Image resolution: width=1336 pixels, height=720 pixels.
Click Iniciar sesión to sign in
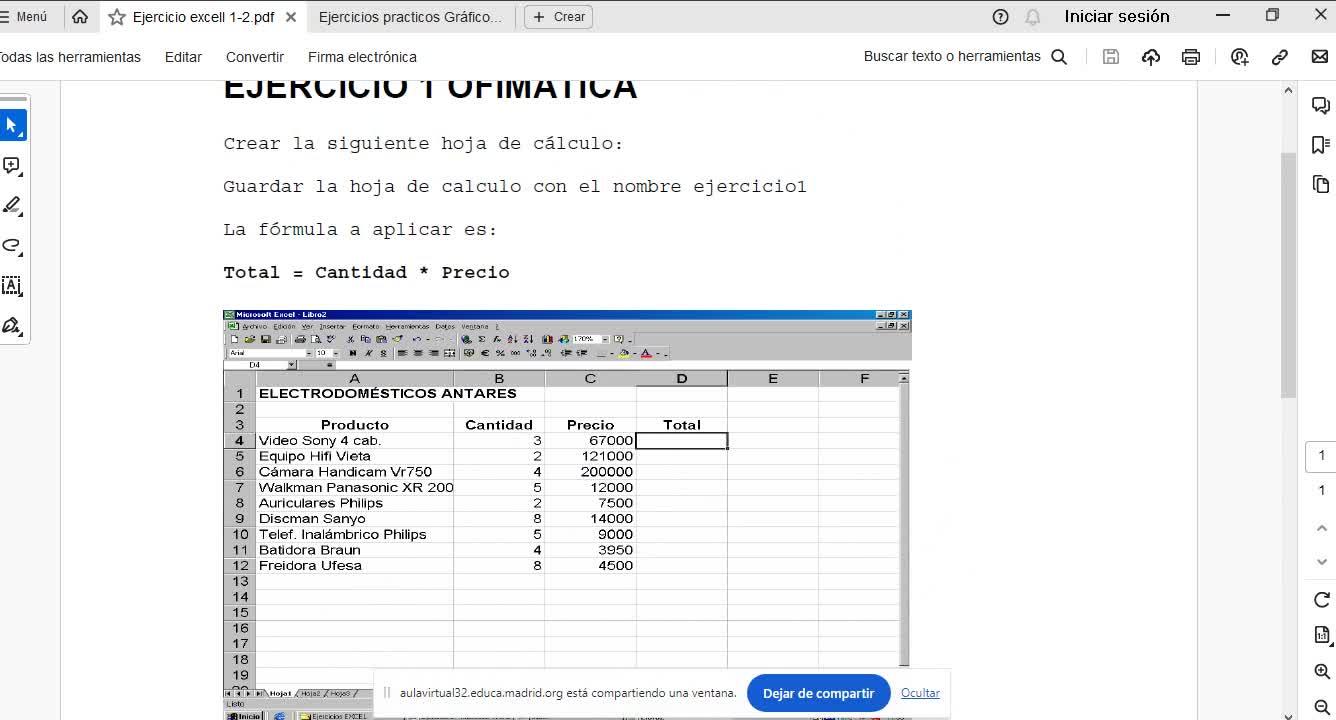(1117, 17)
